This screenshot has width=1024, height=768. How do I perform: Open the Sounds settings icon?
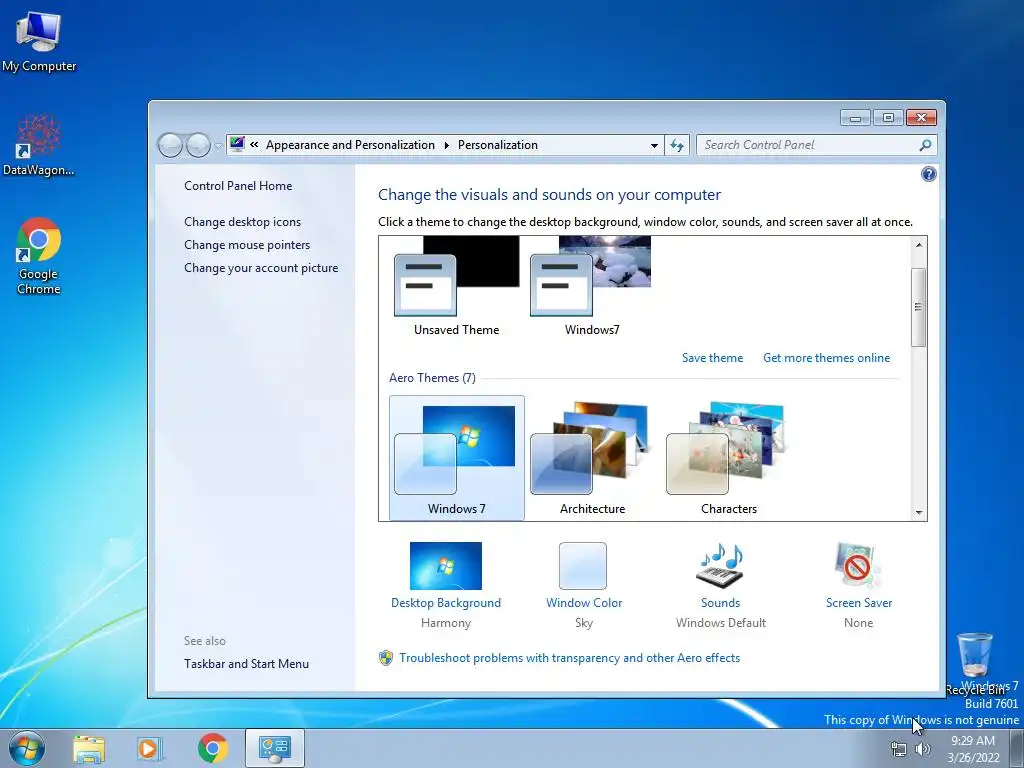(720, 565)
